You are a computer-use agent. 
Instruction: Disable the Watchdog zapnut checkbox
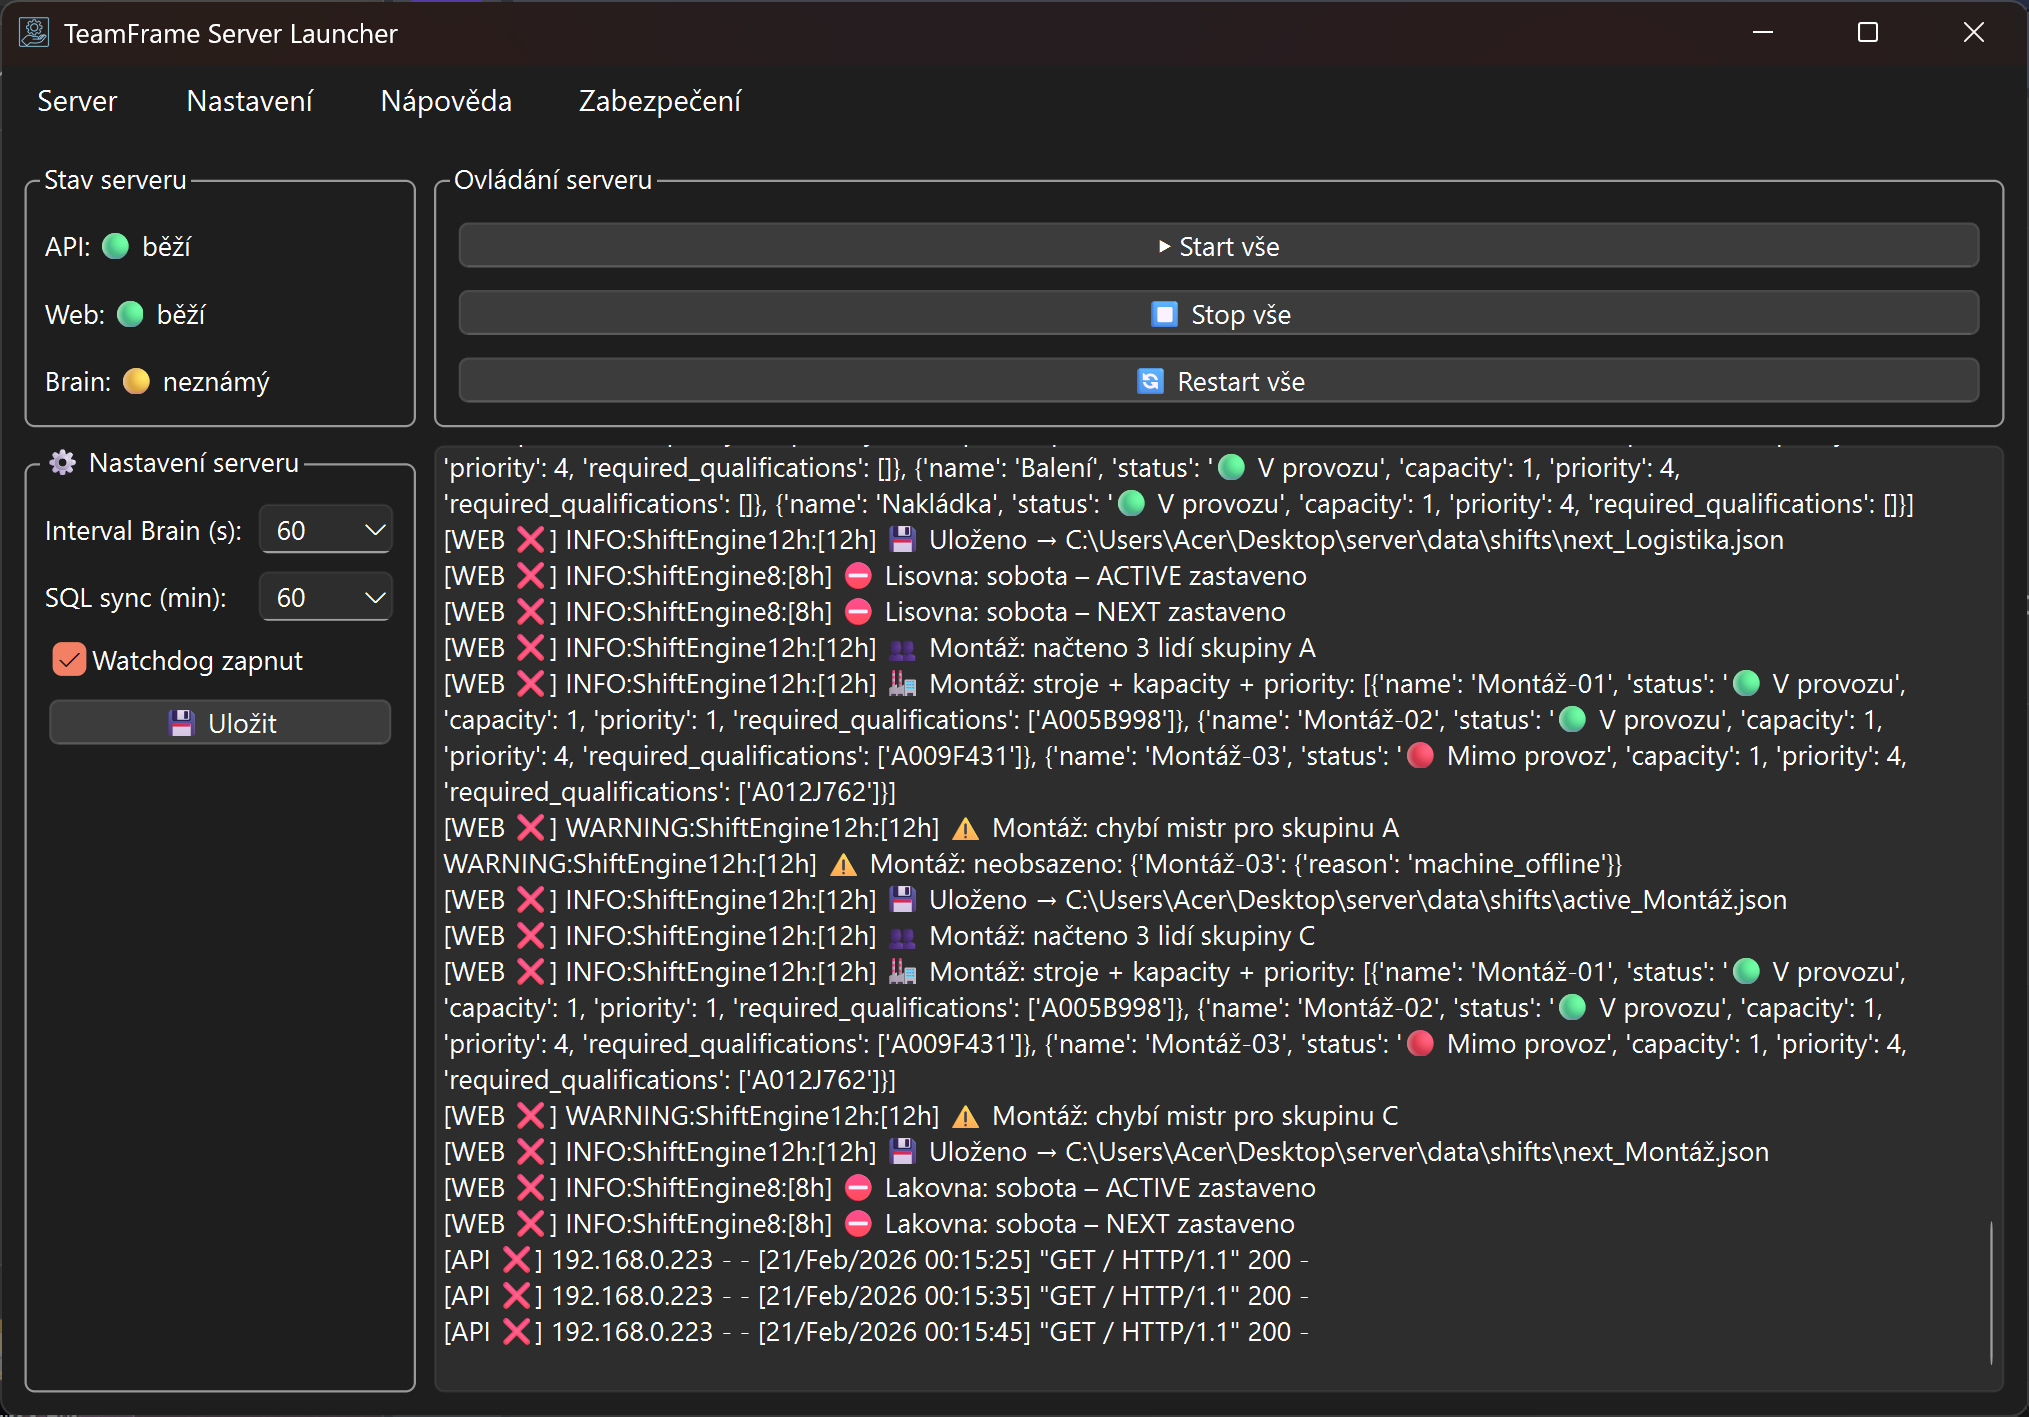[x=69, y=660]
